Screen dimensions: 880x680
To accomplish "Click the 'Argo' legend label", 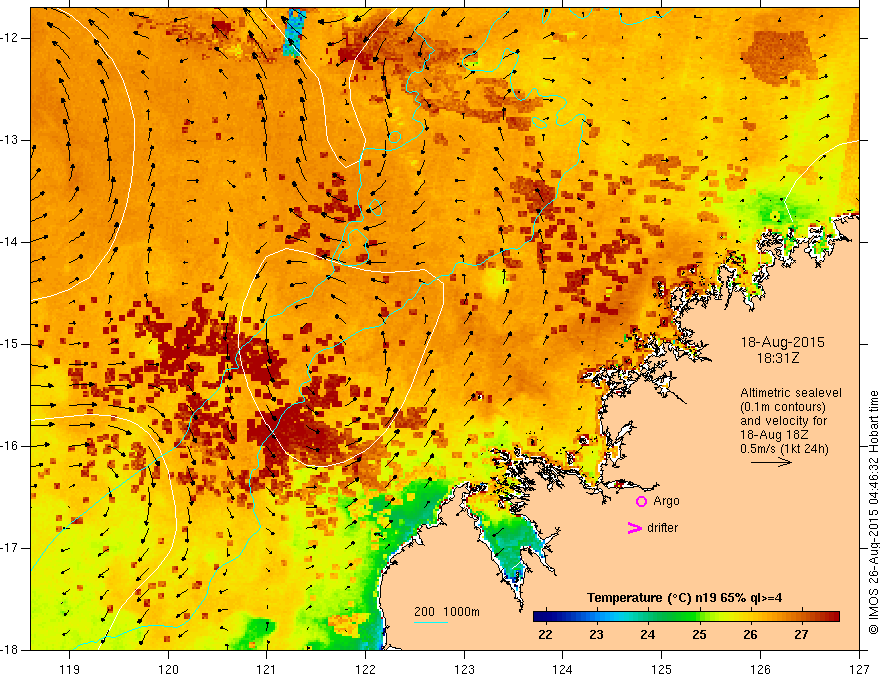I will pyautogui.click(x=666, y=501).
